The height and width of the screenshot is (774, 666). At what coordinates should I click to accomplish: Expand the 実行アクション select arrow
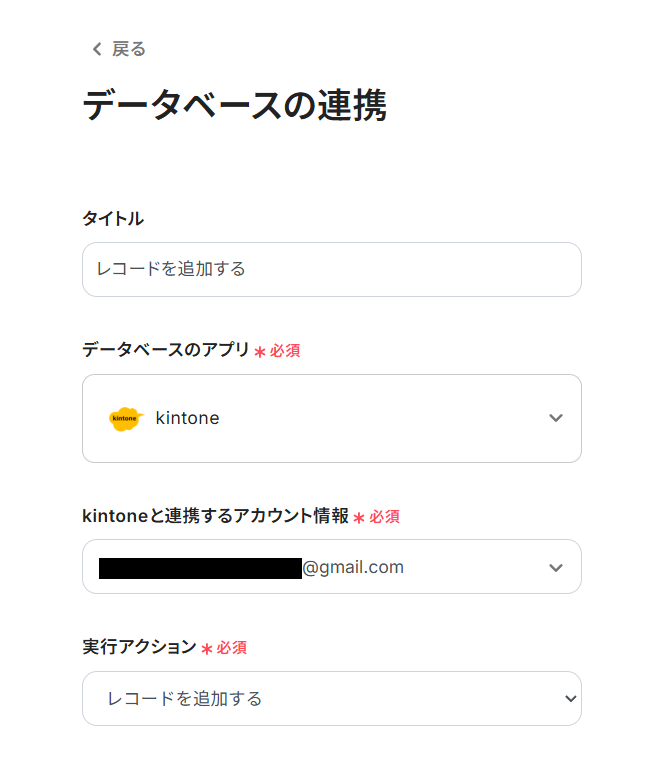click(570, 698)
